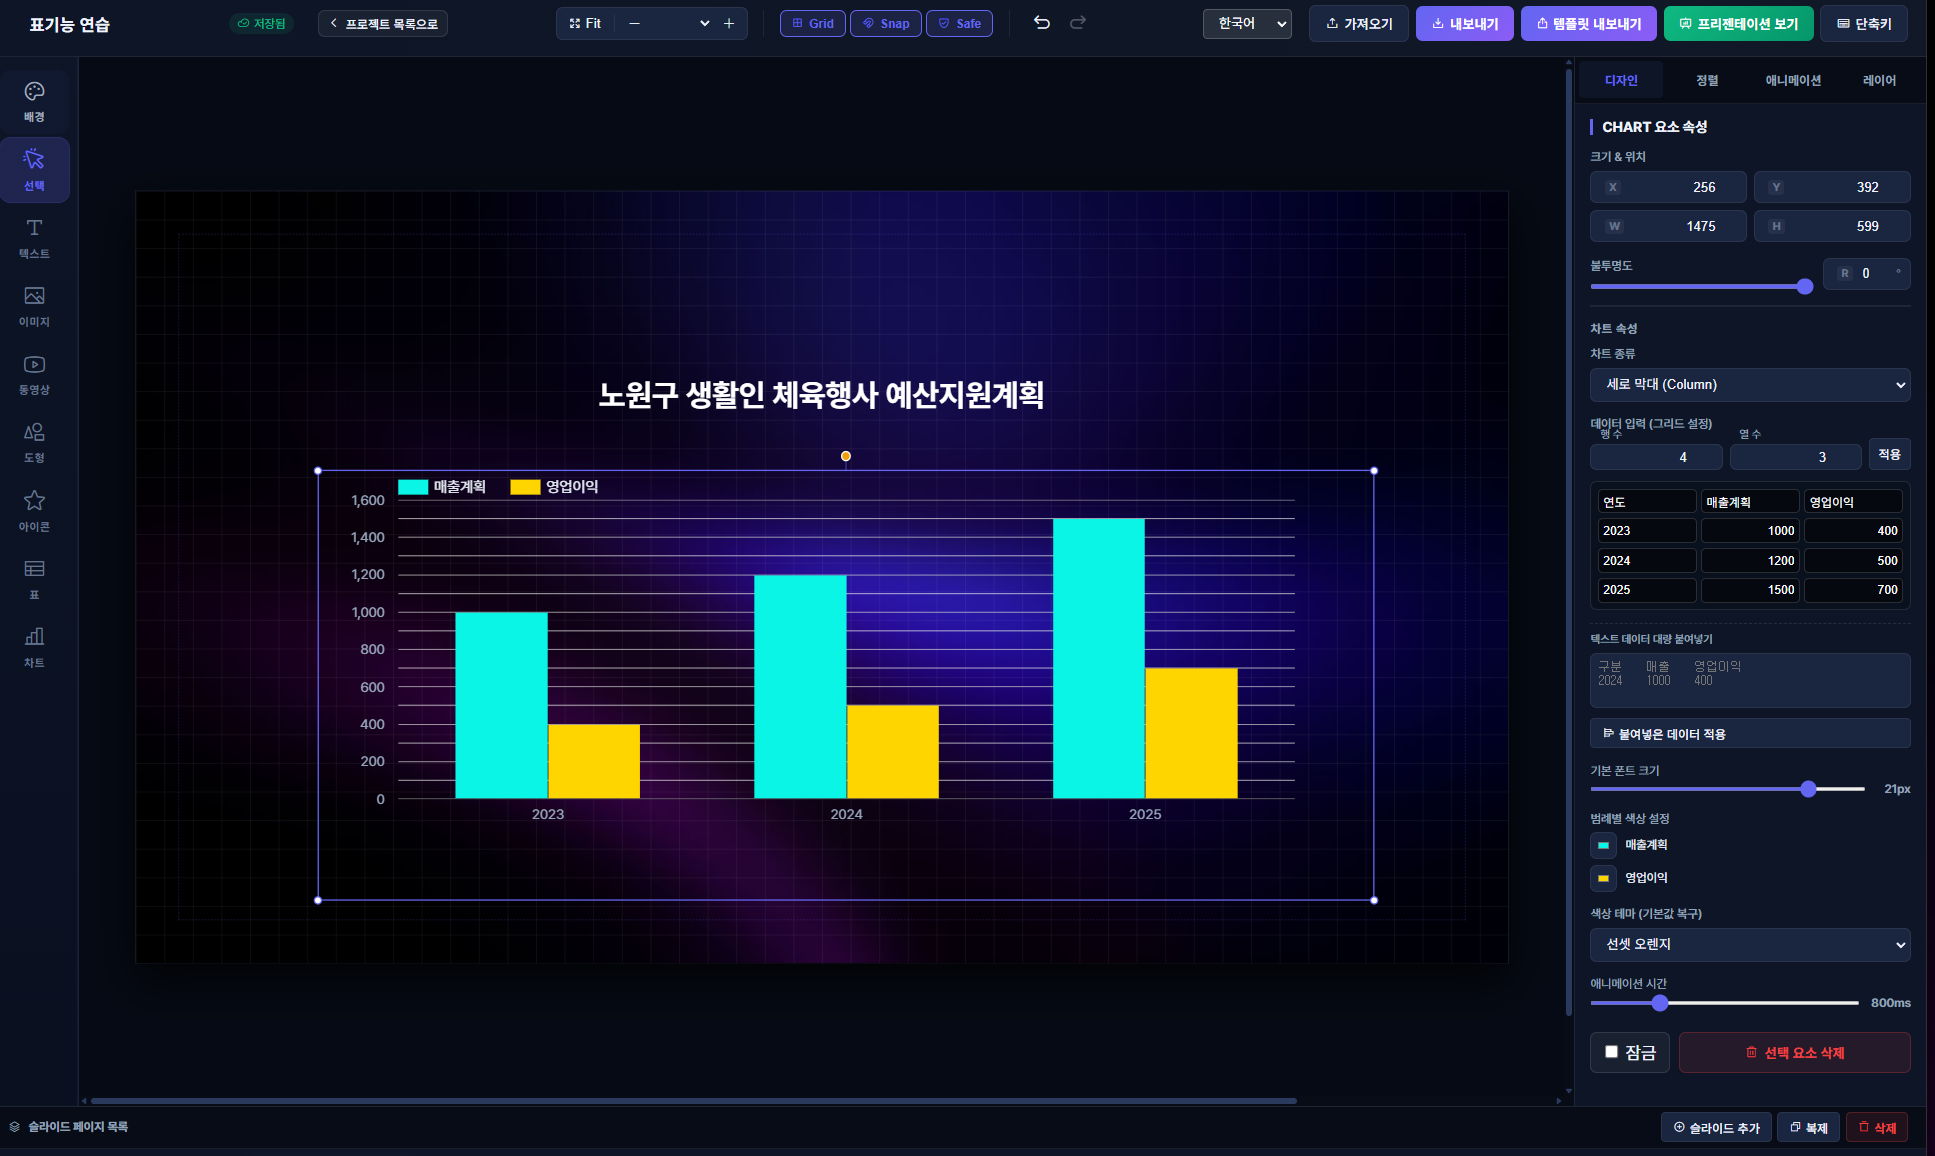1935x1156 pixels.
Task: Open the 이미지 image tool
Action: click(34, 307)
